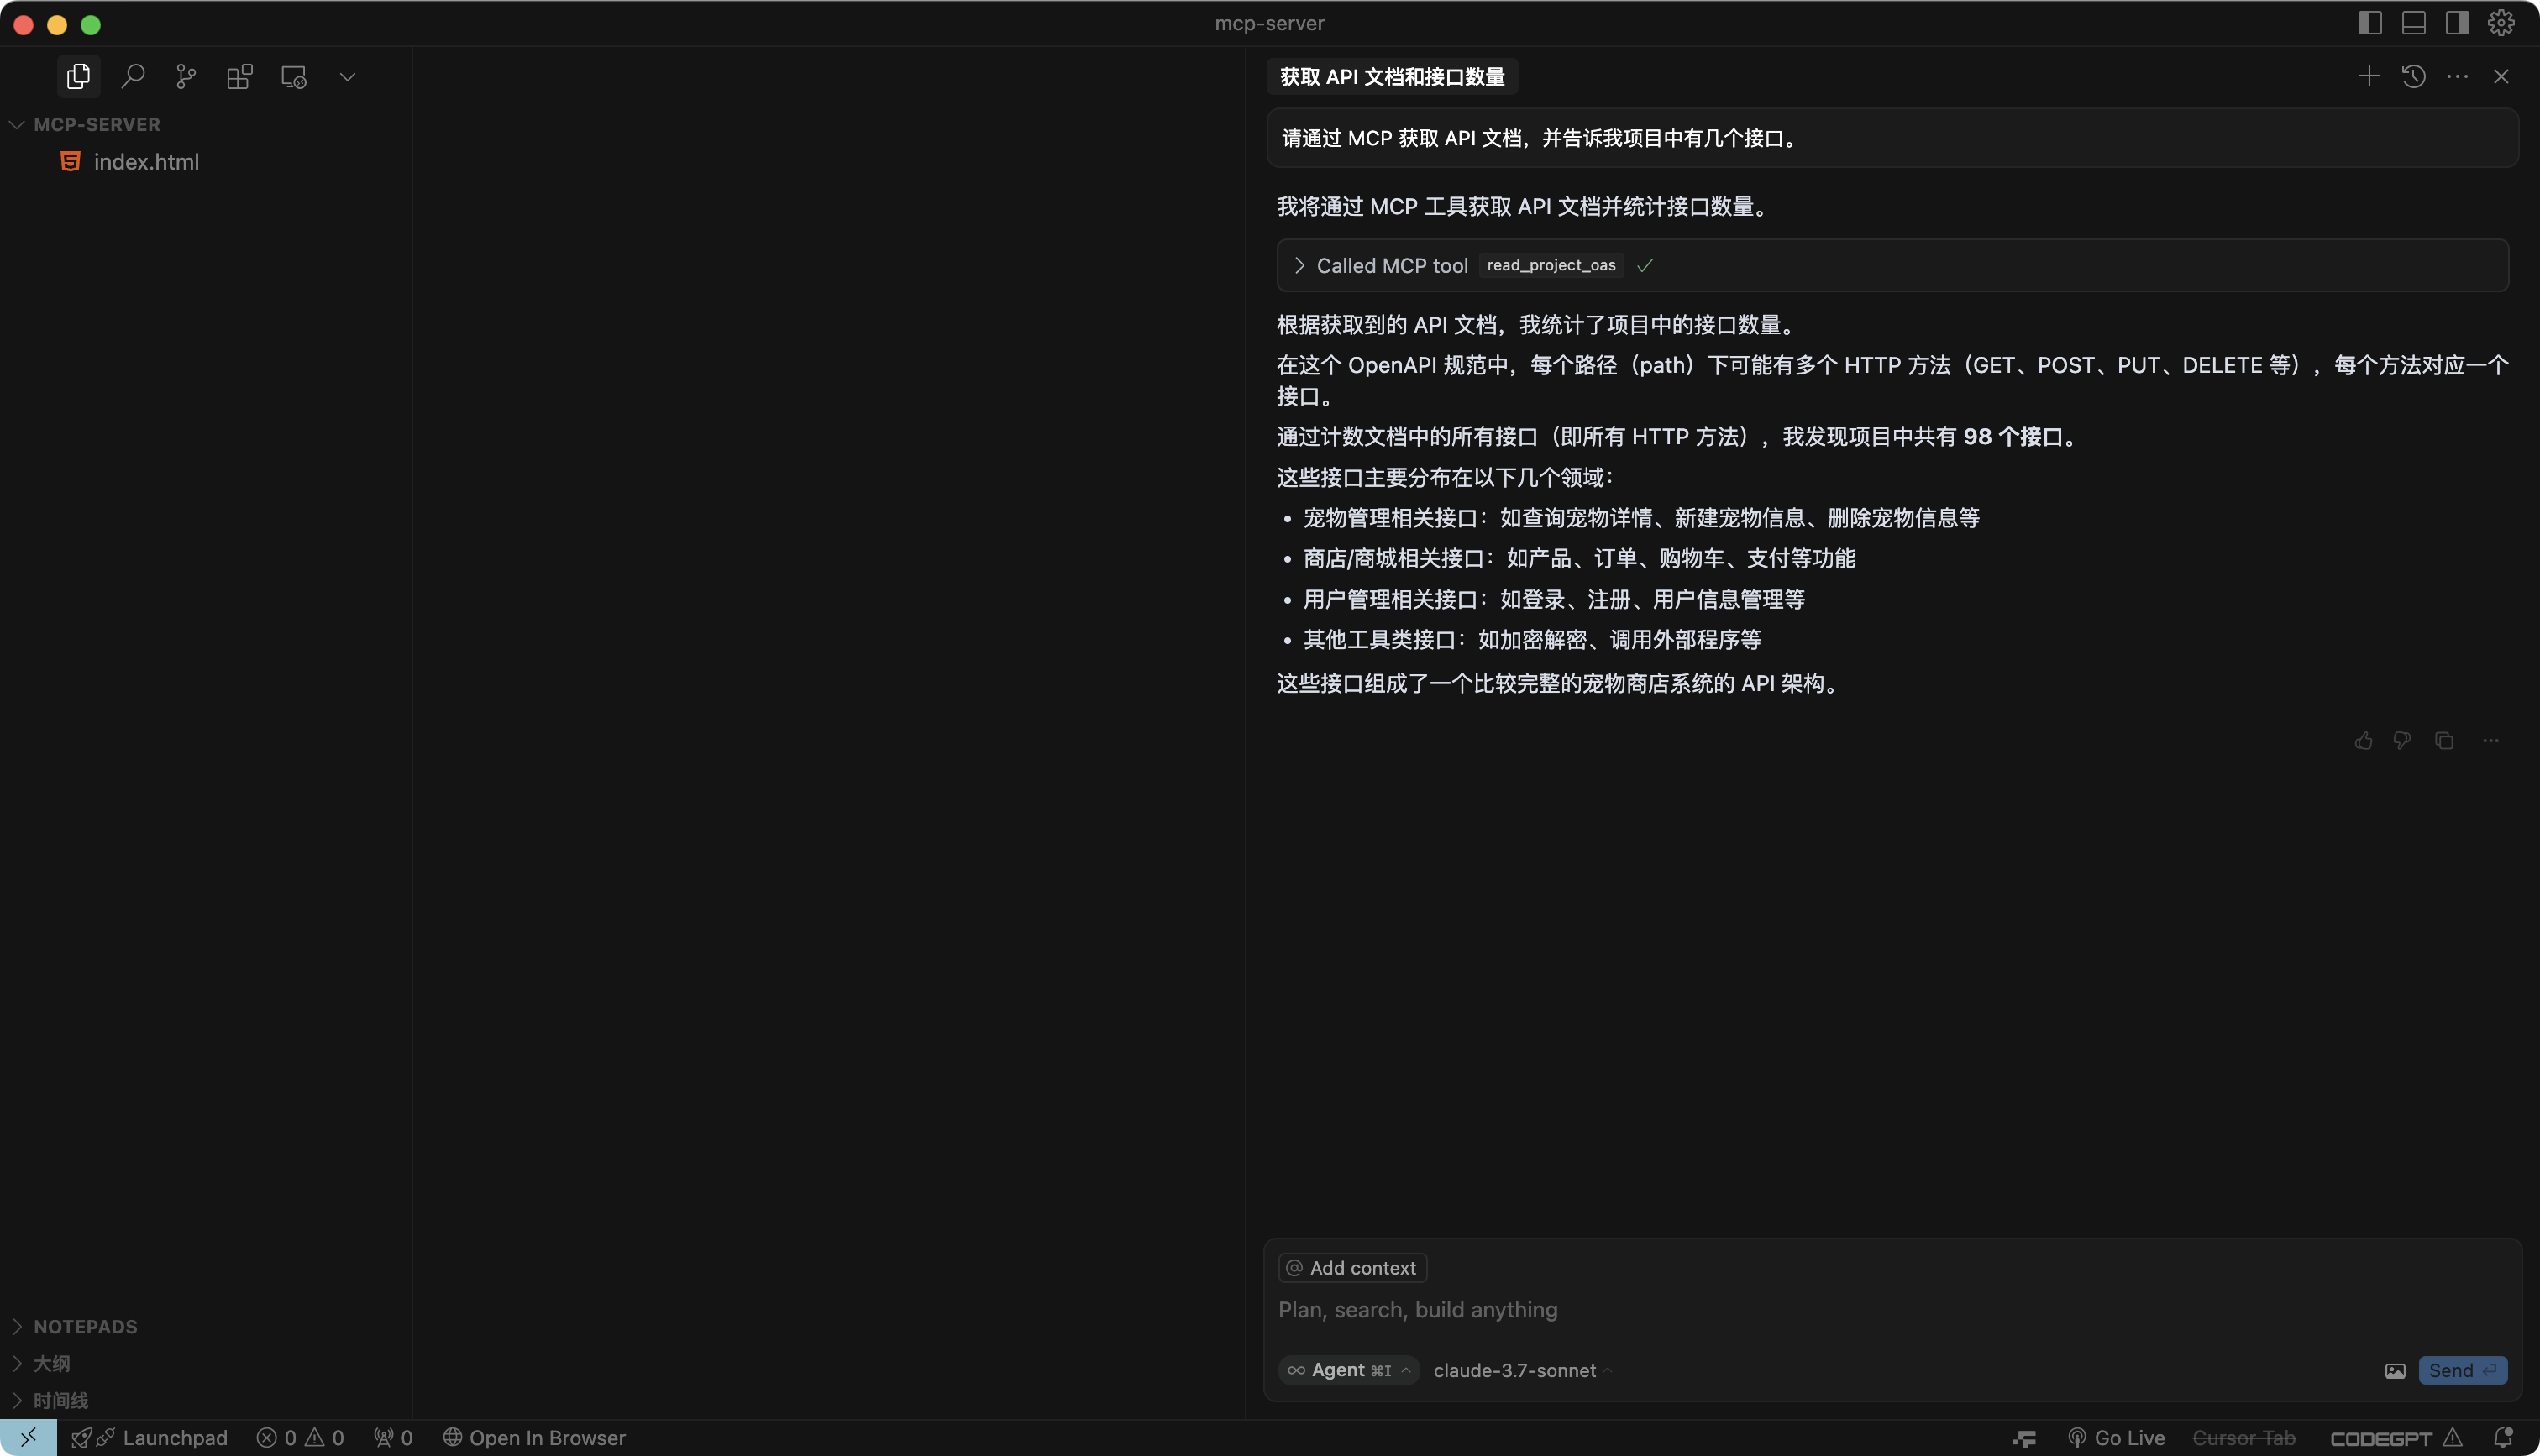
Task: Switch to the 获取 API 文档和接口数量 chat tab
Action: click(1391, 76)
